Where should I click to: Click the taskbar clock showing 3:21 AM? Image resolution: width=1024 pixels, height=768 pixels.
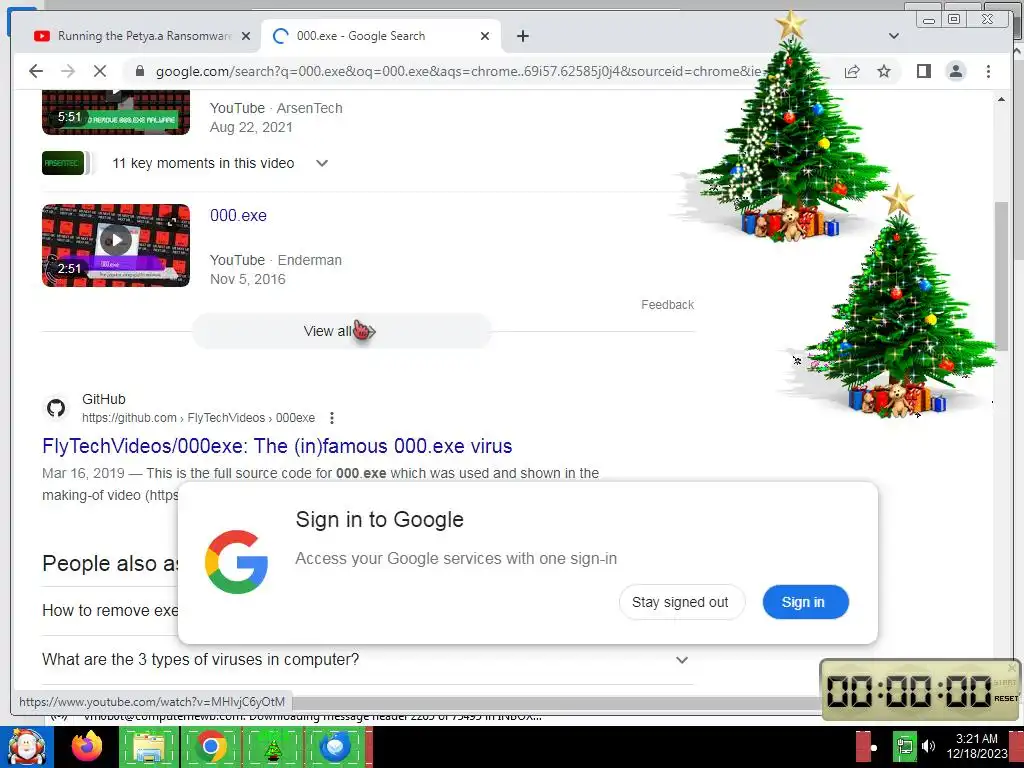click(x=976, y=746)
